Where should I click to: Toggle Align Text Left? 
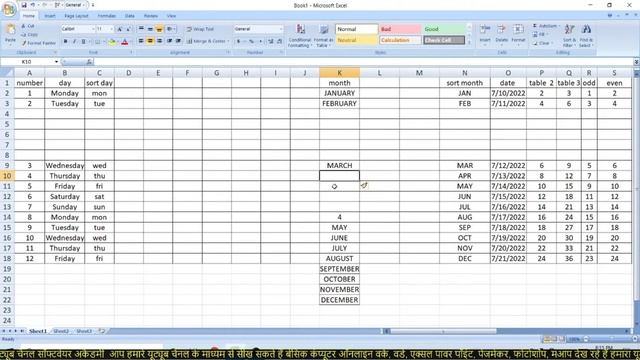point(141,41)
